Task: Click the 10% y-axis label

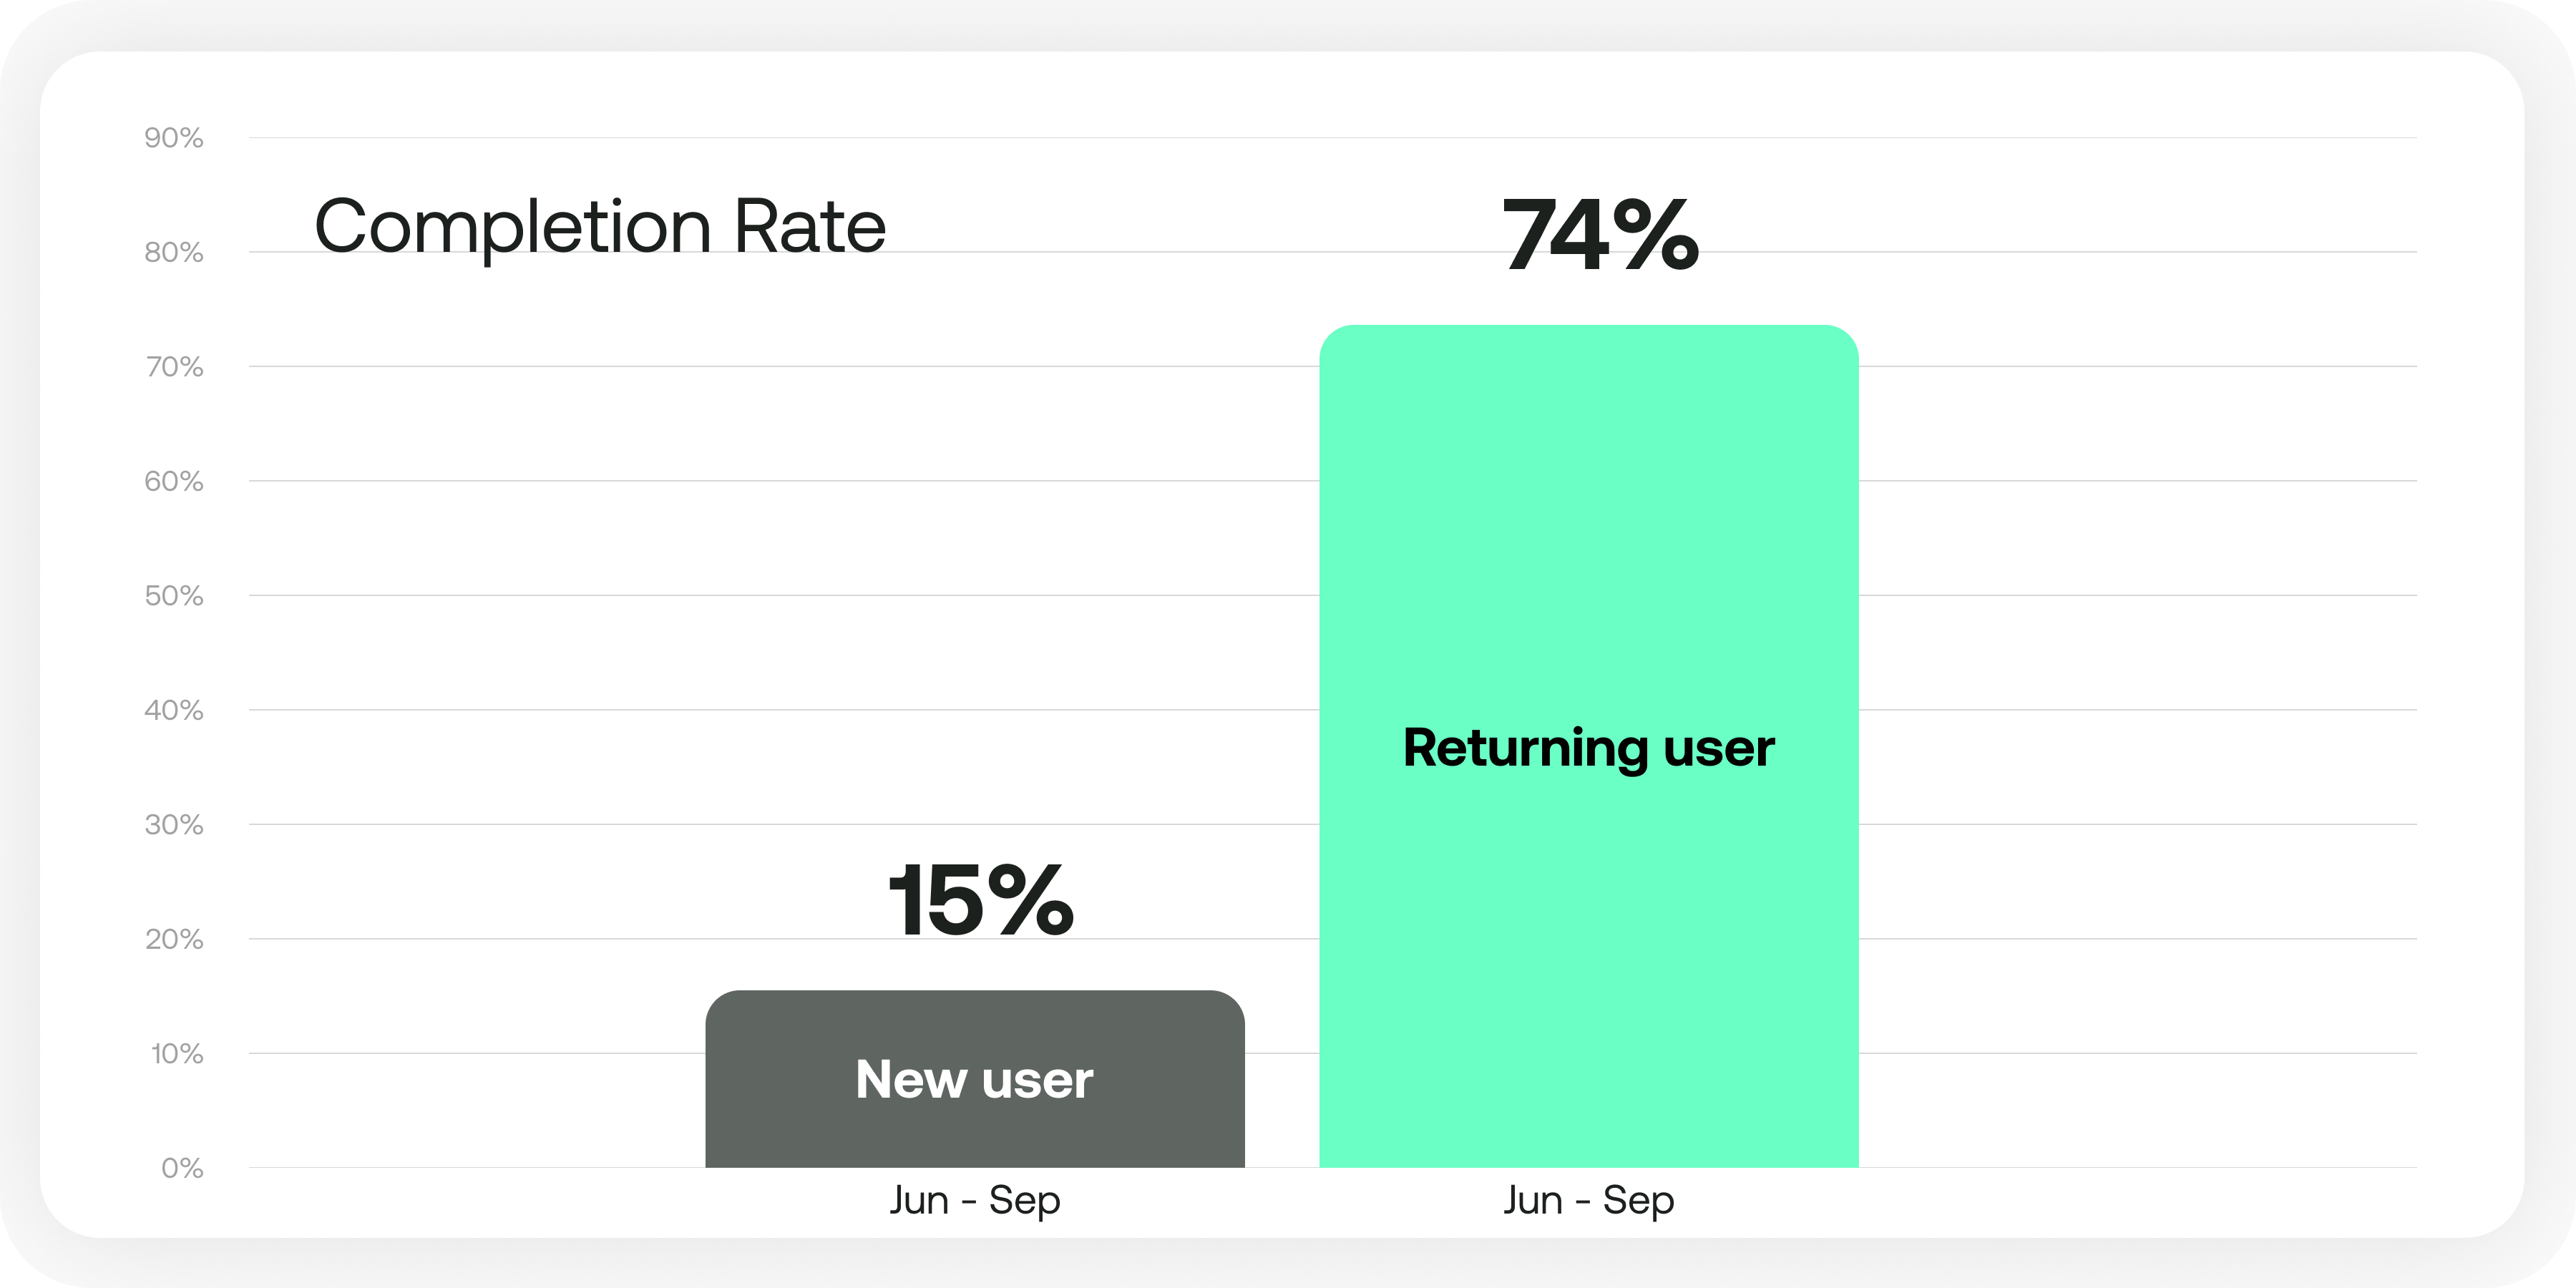Action: click(x=177, y=1054)
